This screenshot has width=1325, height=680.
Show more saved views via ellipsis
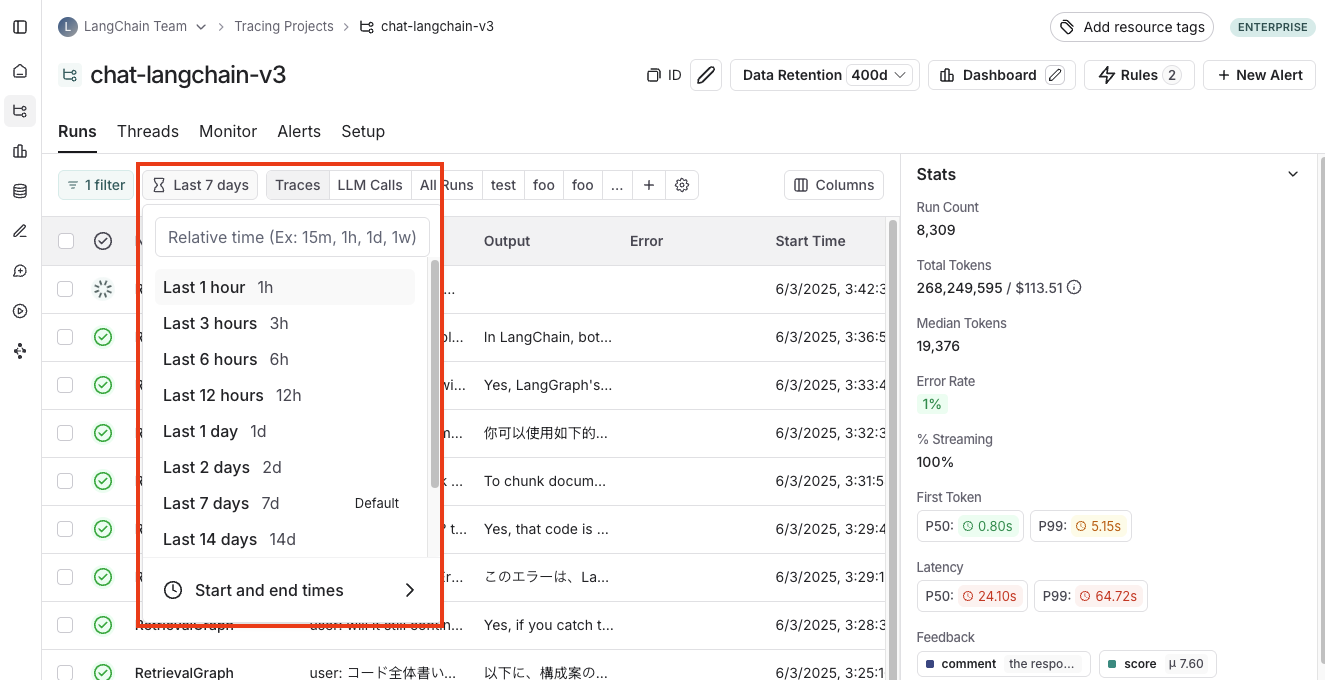(x=616, y=185)
